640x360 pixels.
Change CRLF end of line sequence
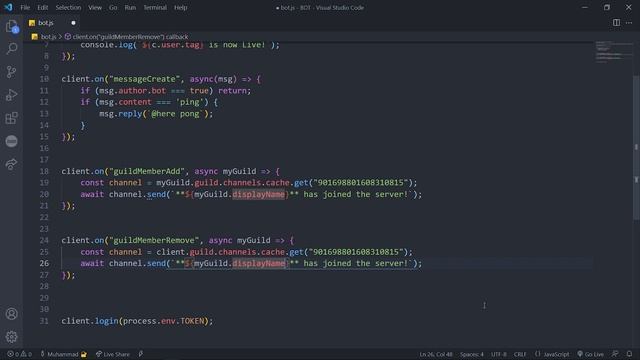click(x=520, y=354)
